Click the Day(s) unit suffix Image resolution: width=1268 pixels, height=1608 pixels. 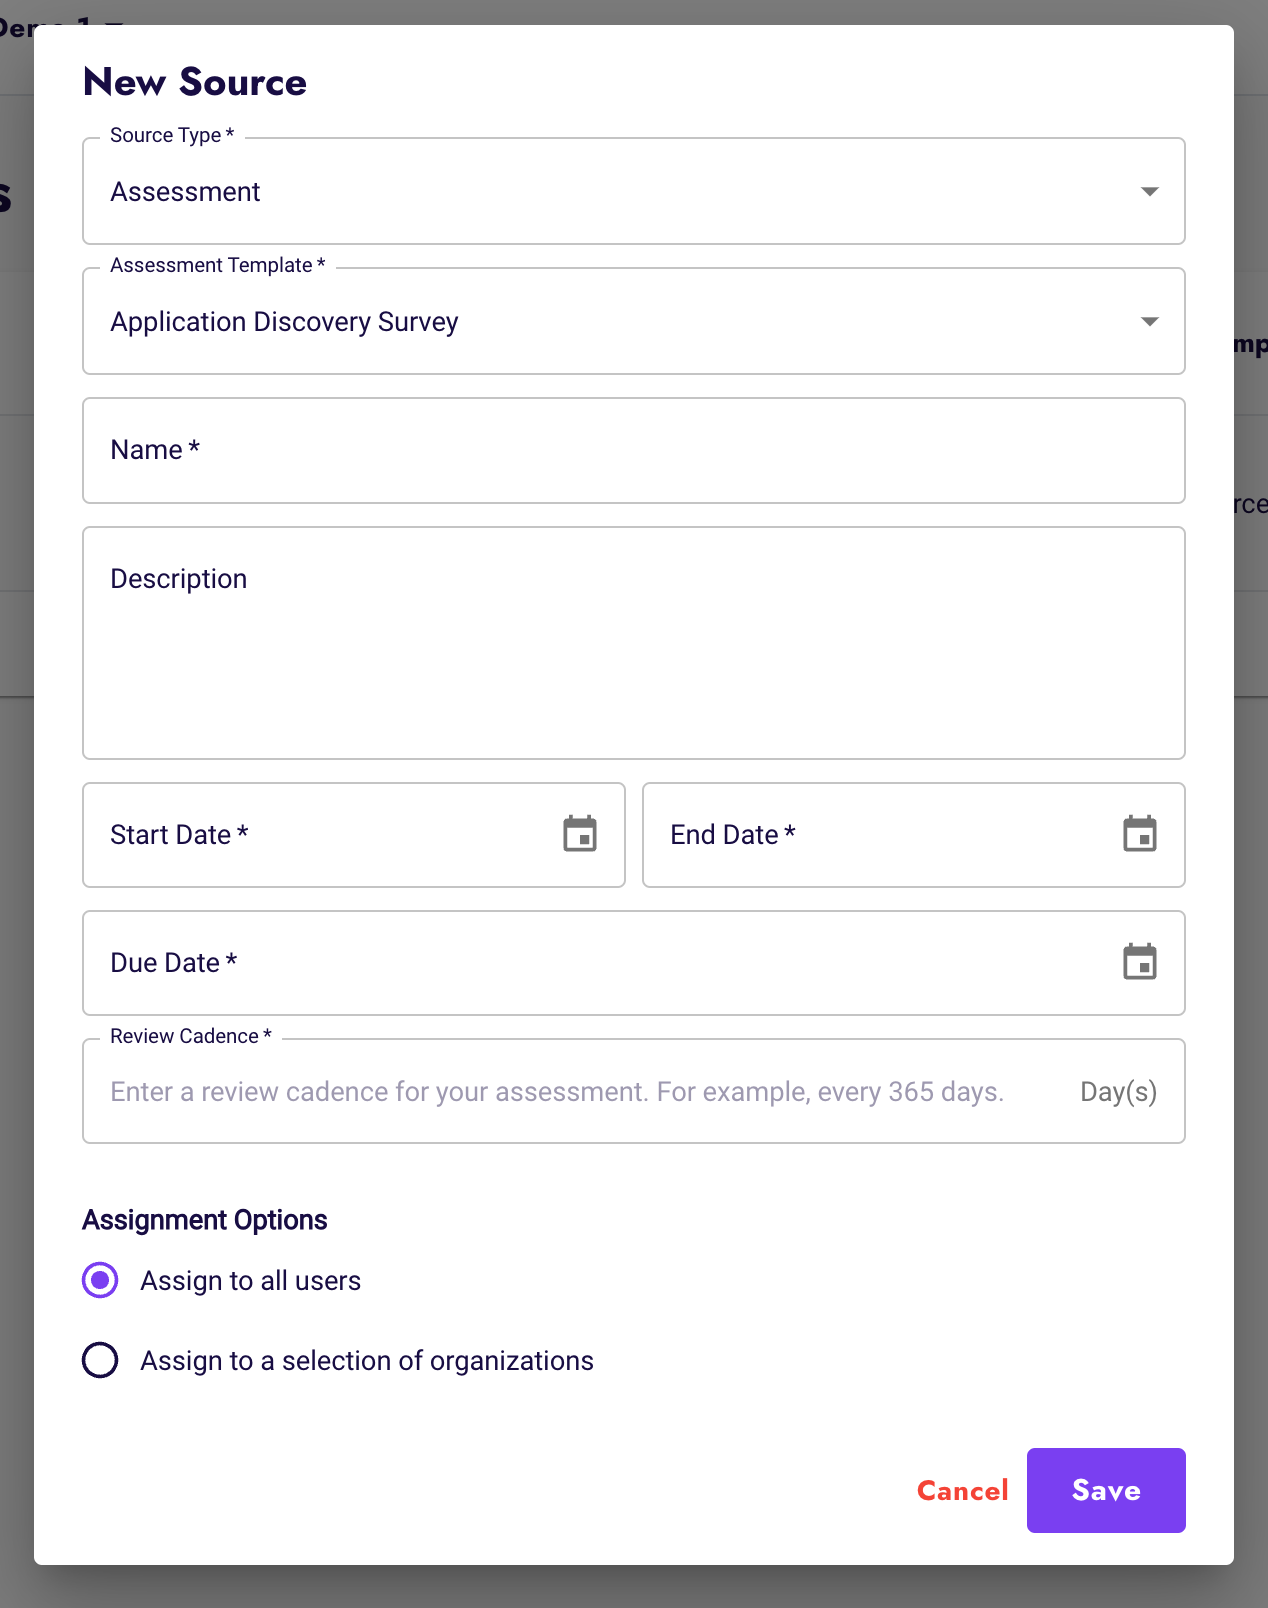[1118, 1092]
